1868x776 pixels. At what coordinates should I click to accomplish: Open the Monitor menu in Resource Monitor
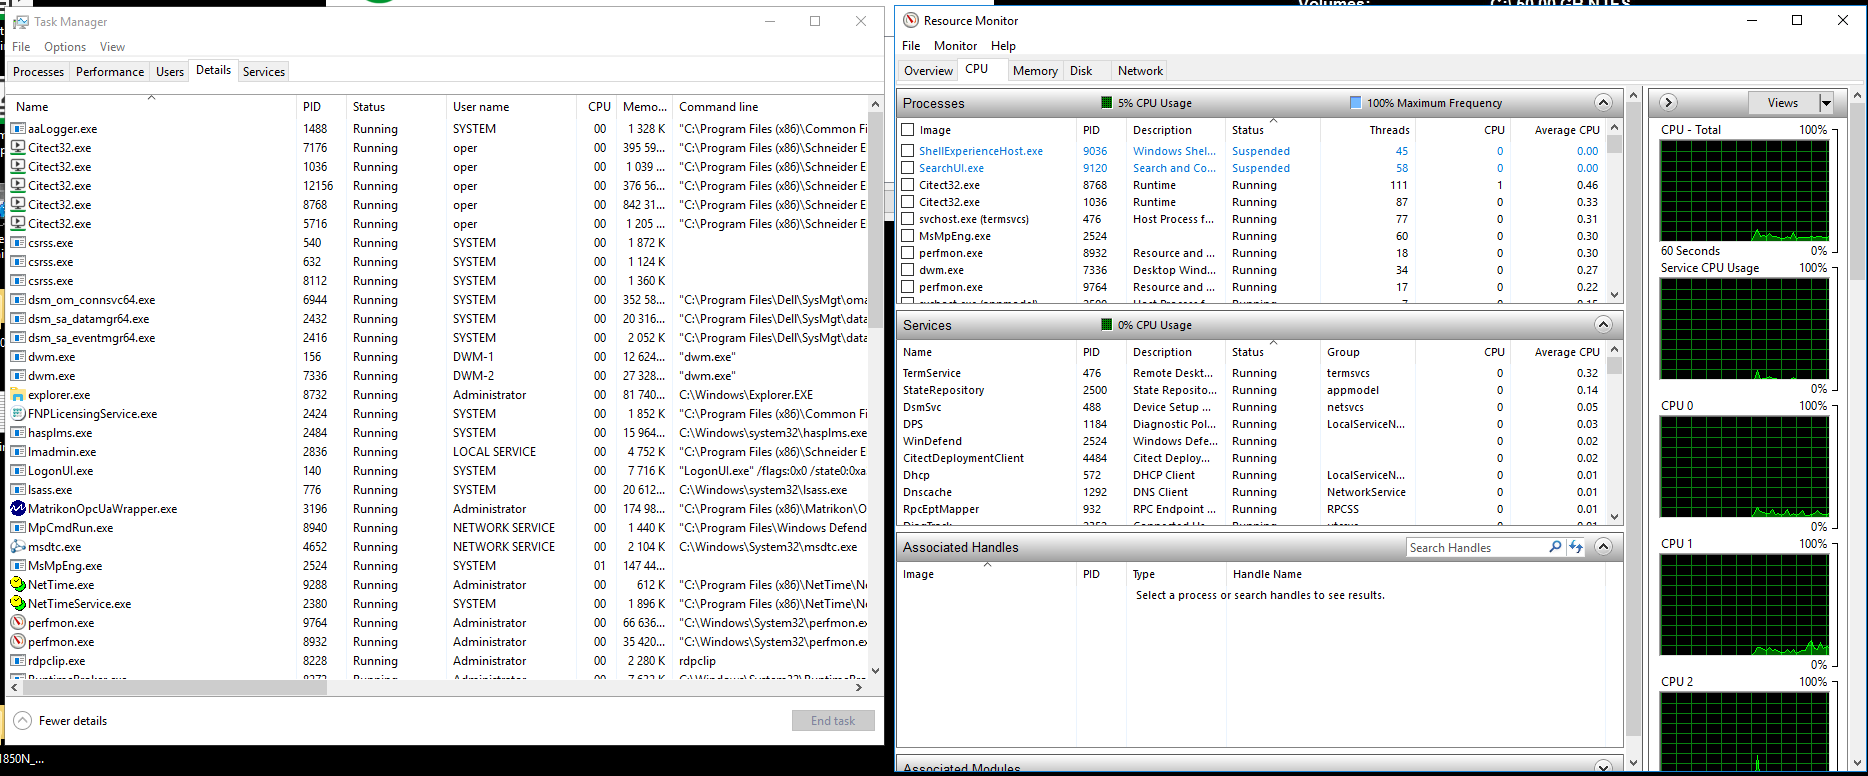tap(955, 46)
